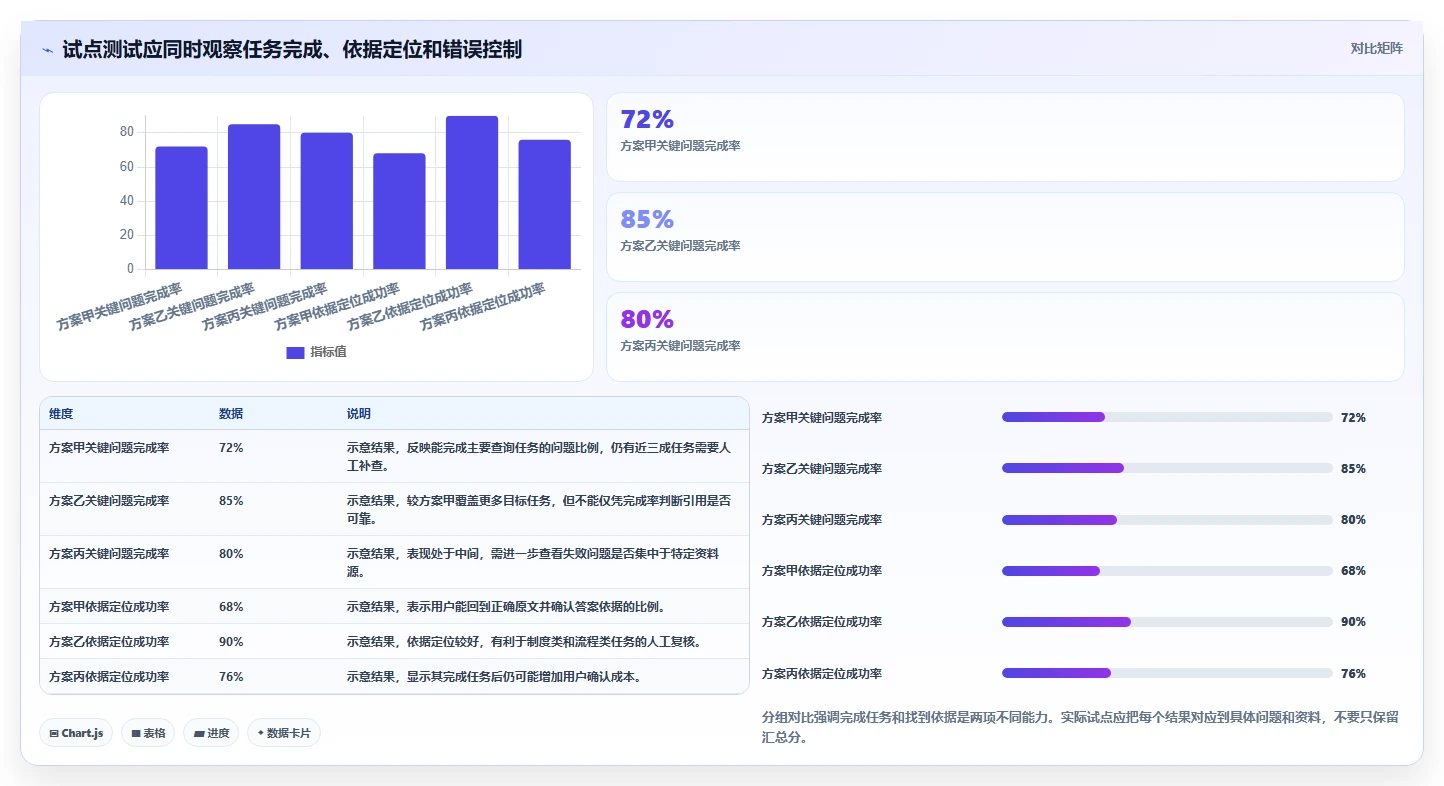Click the description mentioning 增加用户确认成本
This screenshot has height=786, width=1444.
pyautogui.click(x=494, y=677)
